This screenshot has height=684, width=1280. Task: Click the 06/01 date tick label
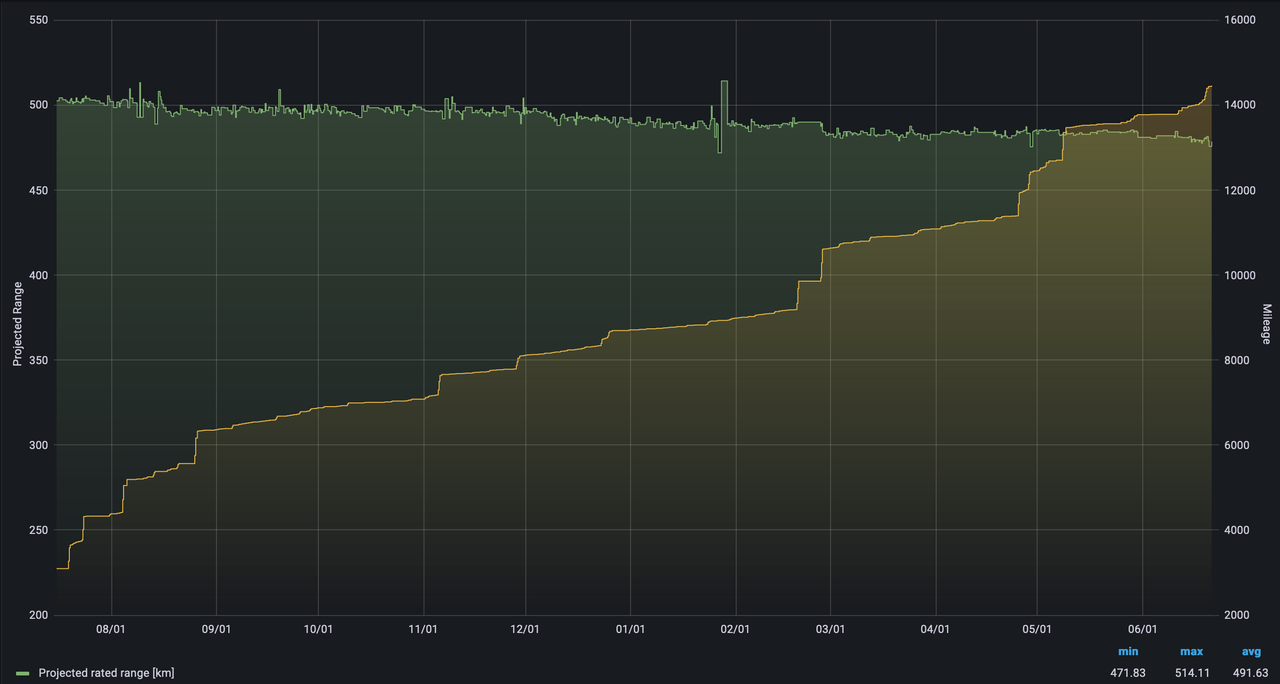click(1143, 630)
